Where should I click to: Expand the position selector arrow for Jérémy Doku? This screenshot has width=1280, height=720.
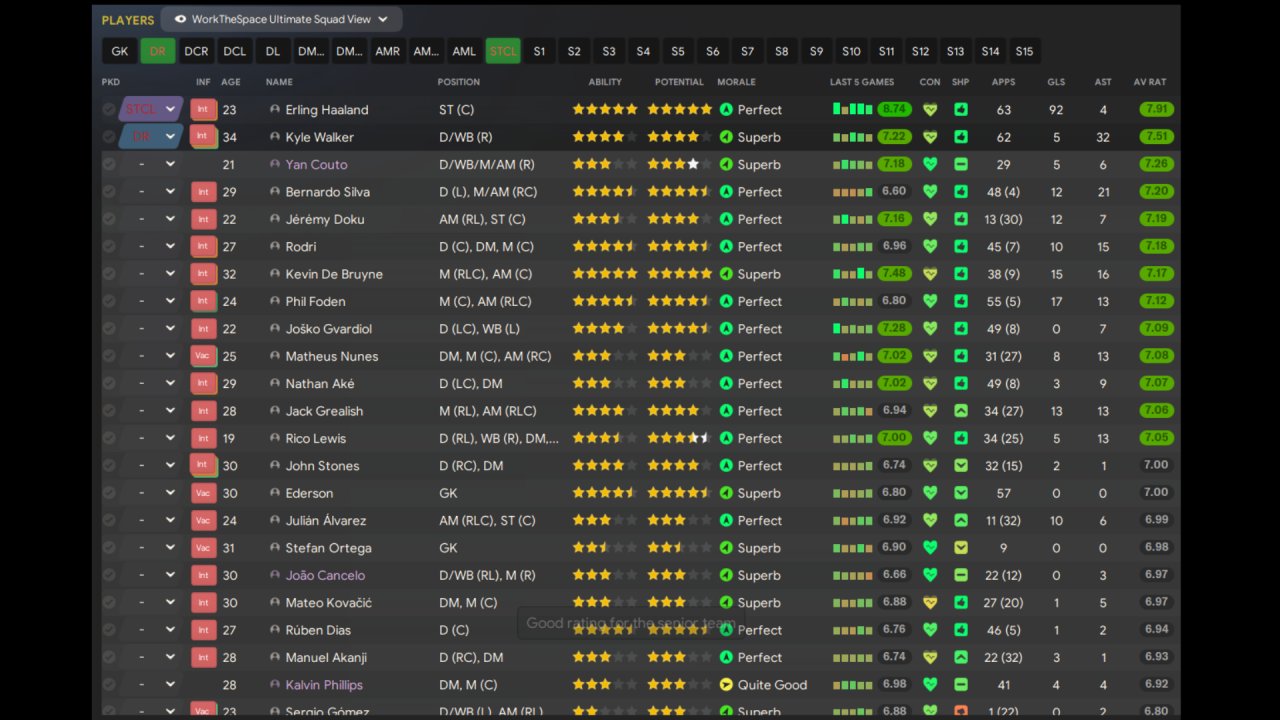(170, 219)
